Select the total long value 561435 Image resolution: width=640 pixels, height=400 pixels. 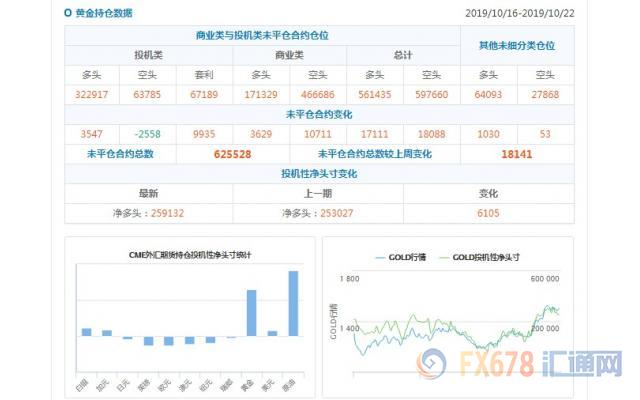pyautogui.click(x=375, y=95)
